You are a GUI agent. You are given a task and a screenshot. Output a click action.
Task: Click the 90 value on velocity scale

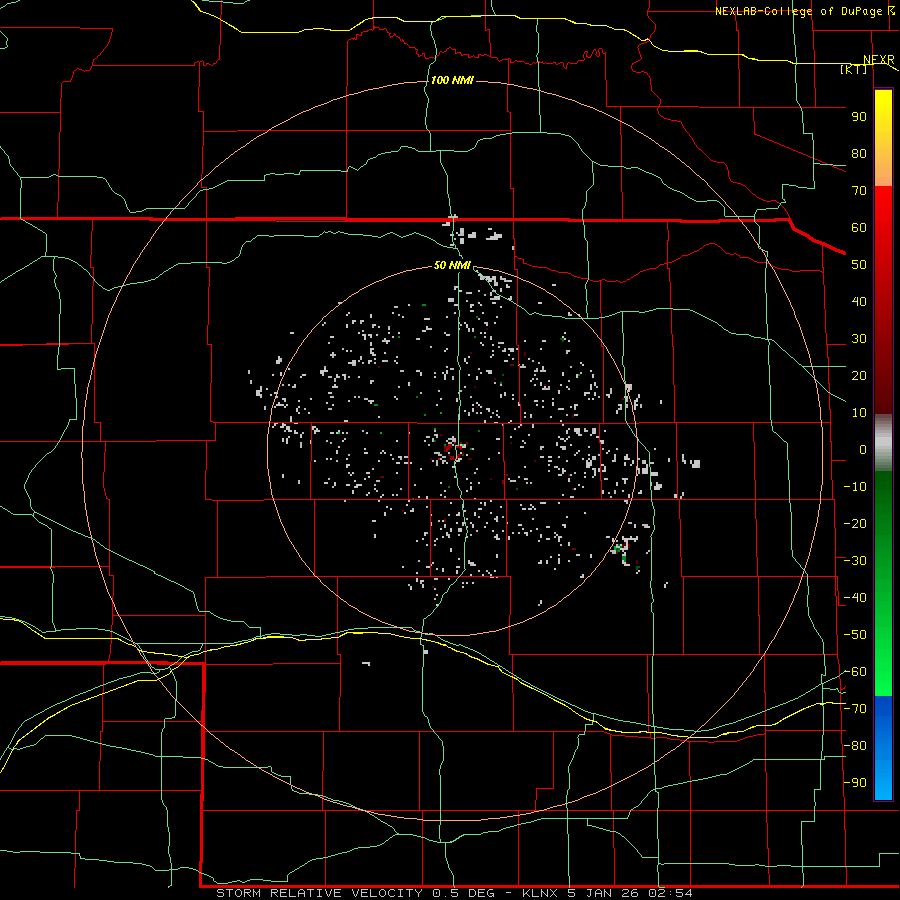[x=859, y=117]
